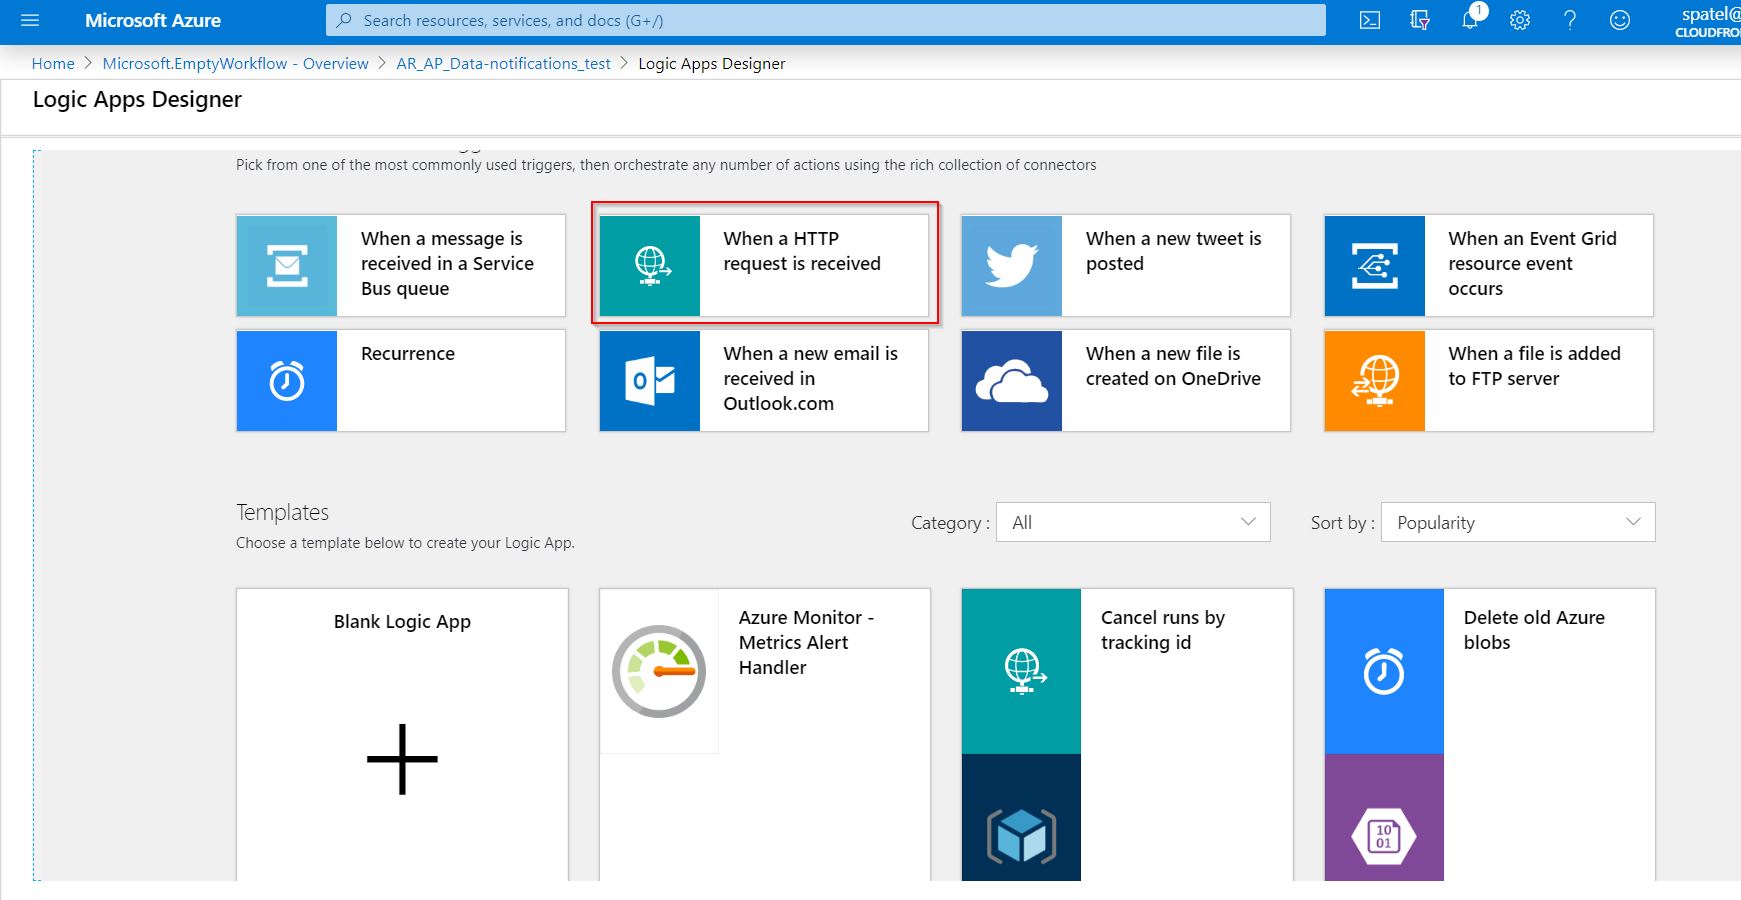Screen dimensions: 1741x900
Task: Click the Recurrence alarm clock icon
Action: pos(287,381)
